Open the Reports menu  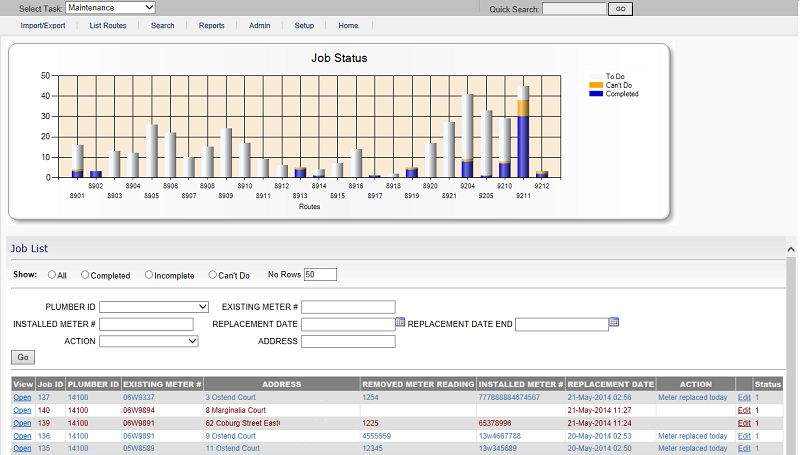[x=211, y=26]
